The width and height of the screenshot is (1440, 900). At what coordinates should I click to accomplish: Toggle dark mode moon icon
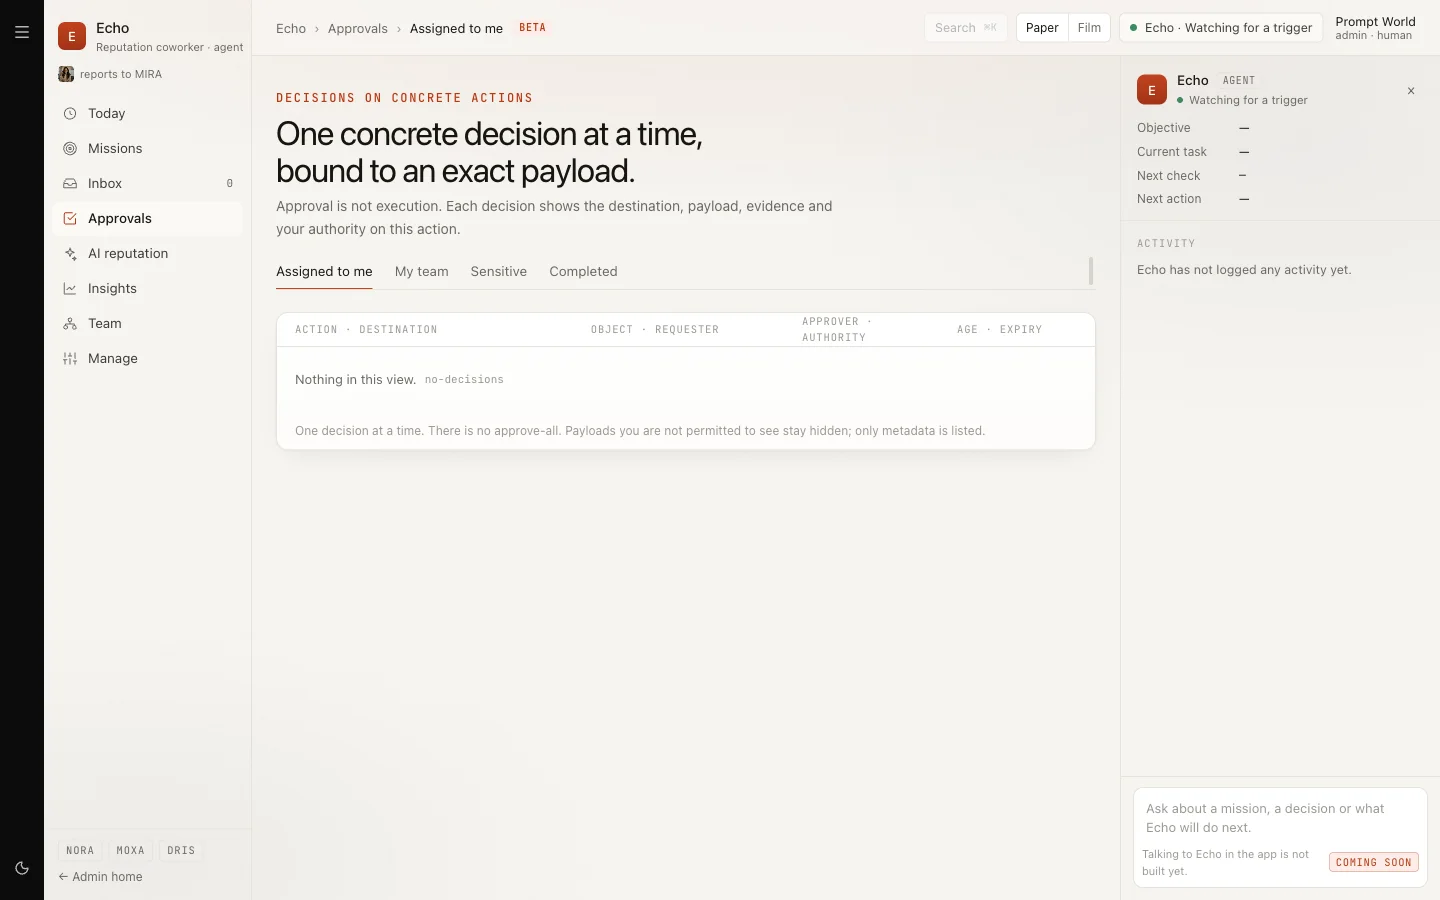pyautogui.click(x=22, y=868)
